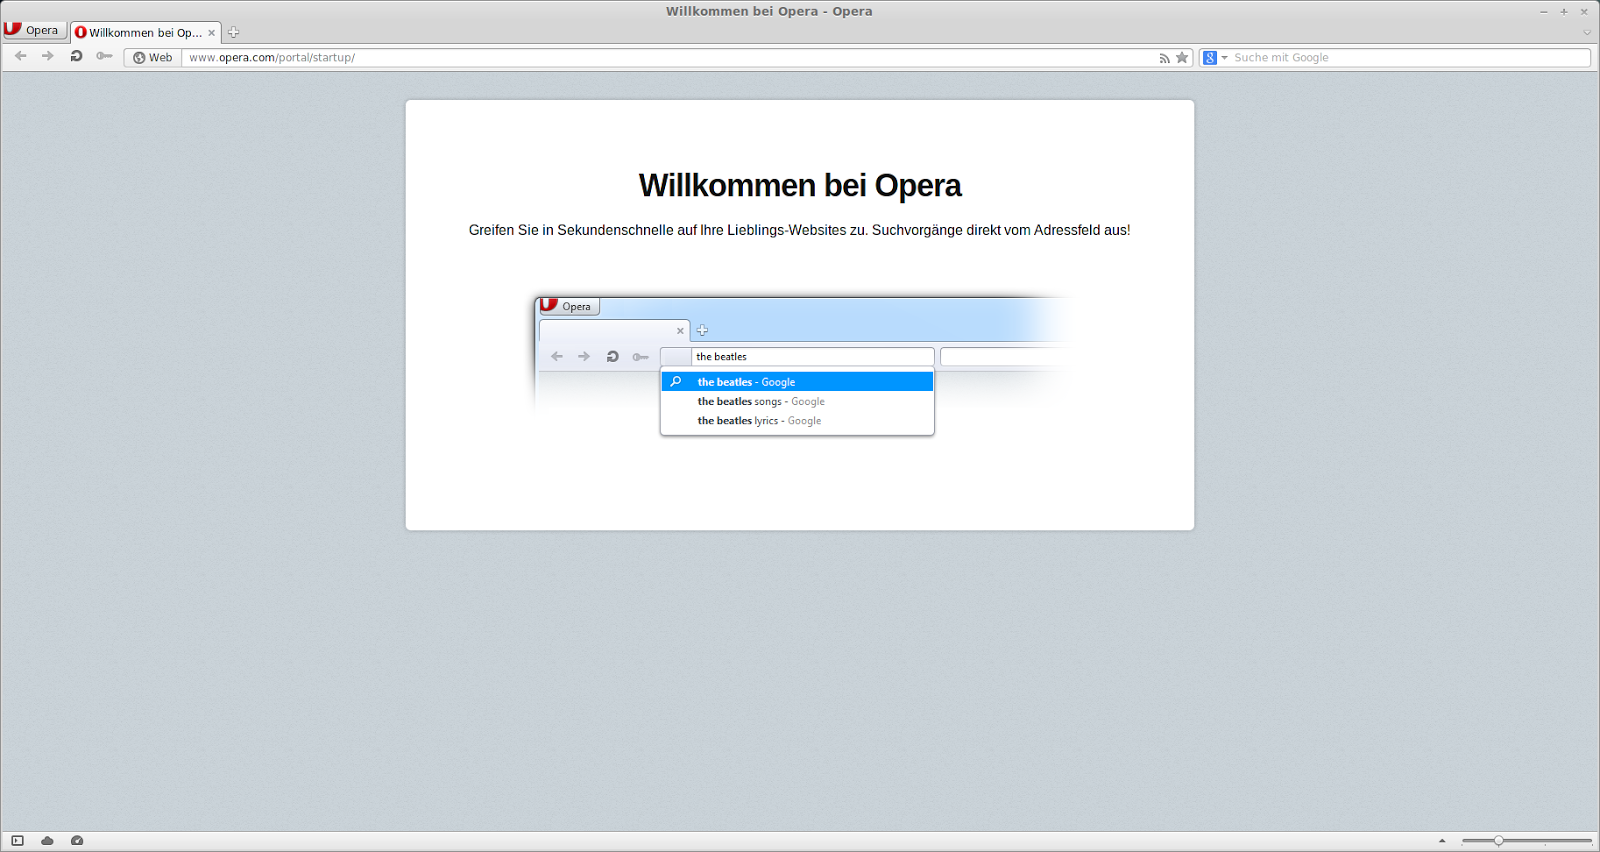Click the RSS feed icon in address bar
This screenshot has width=1600, height=852.
coord(1164,58)
